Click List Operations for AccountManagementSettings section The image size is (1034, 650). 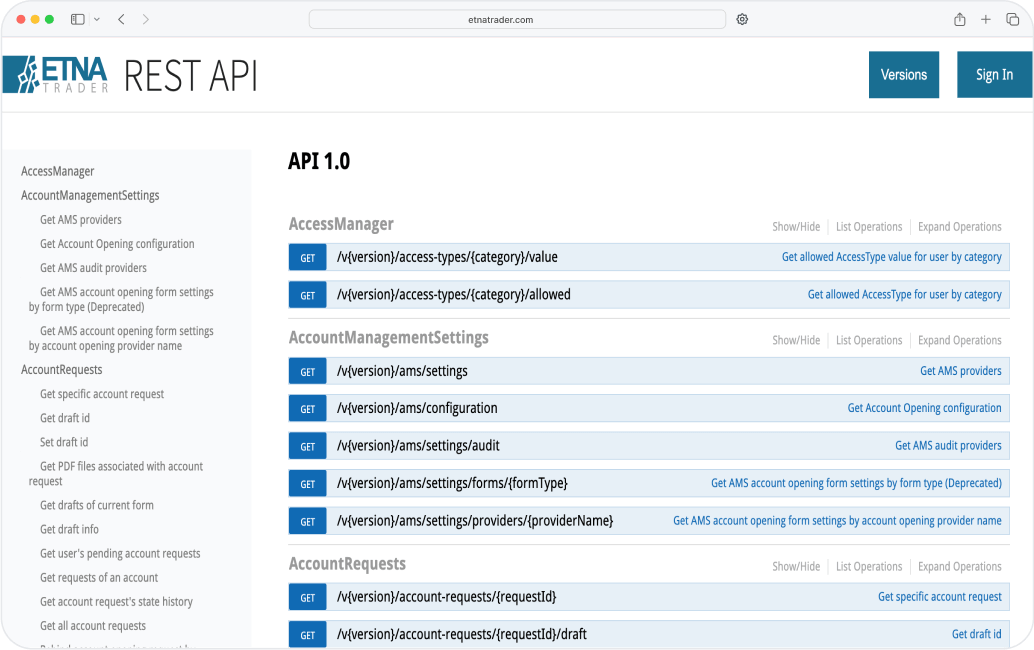pyautogui.click(x=868, y=340)
